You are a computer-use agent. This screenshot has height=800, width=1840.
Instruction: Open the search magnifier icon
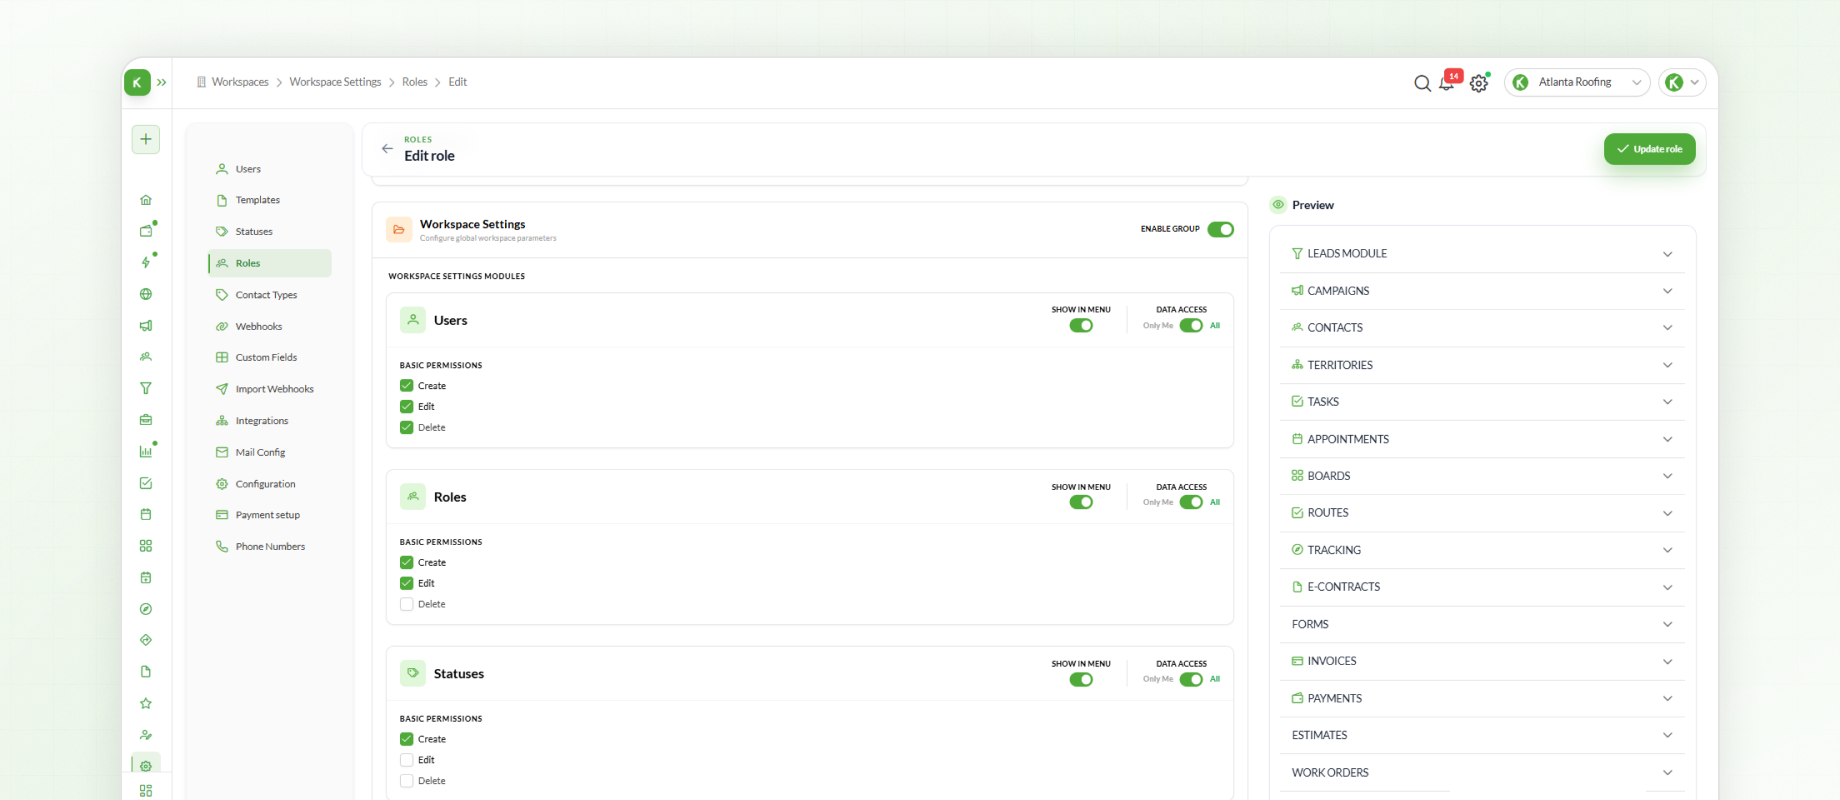coord(1422,83)
